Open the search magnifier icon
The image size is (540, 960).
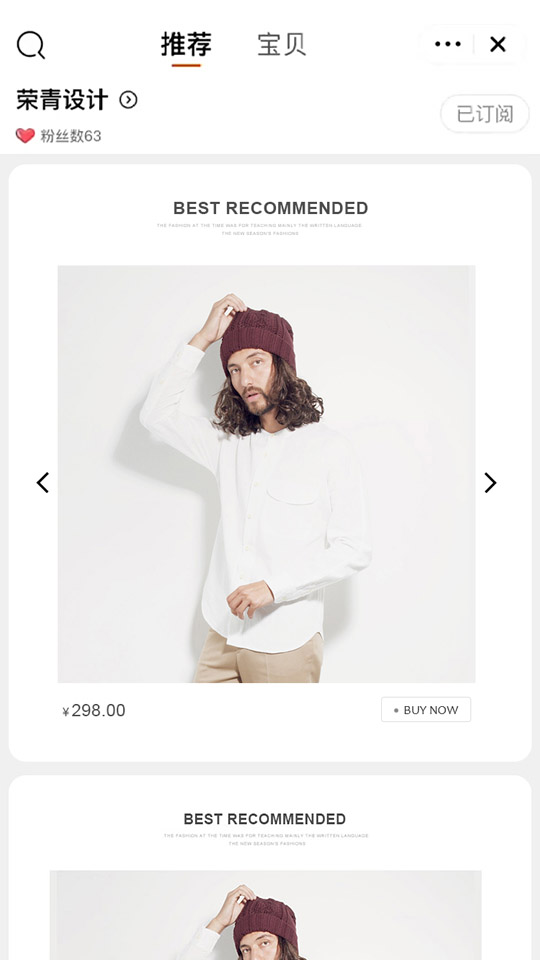click(x=31, y=45)
